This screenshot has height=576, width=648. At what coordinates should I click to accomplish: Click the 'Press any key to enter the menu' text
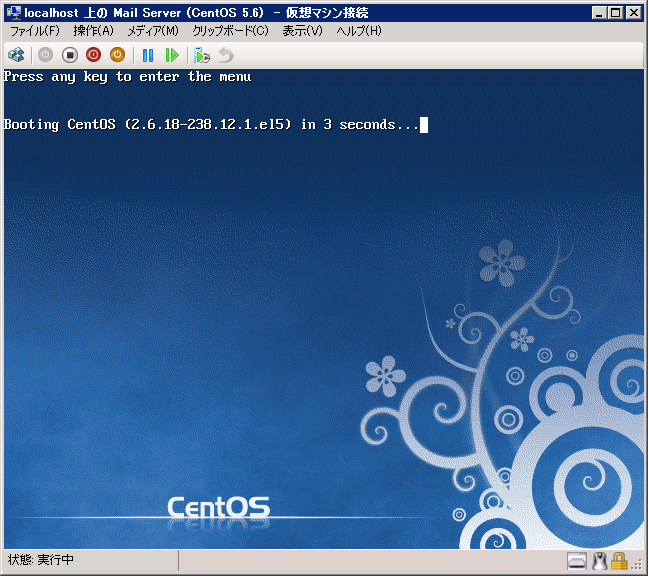pyautogui.click(x=128, y=77)
